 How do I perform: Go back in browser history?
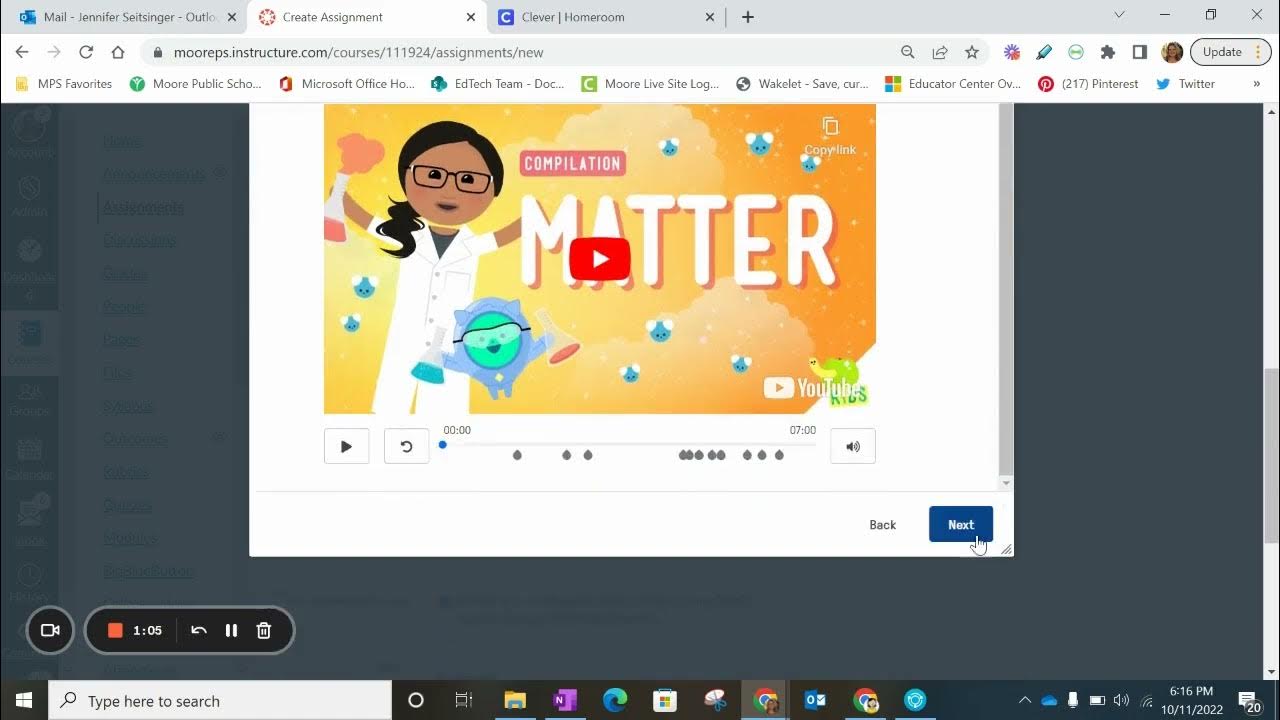pyautogui.click(x=22, y=52)
